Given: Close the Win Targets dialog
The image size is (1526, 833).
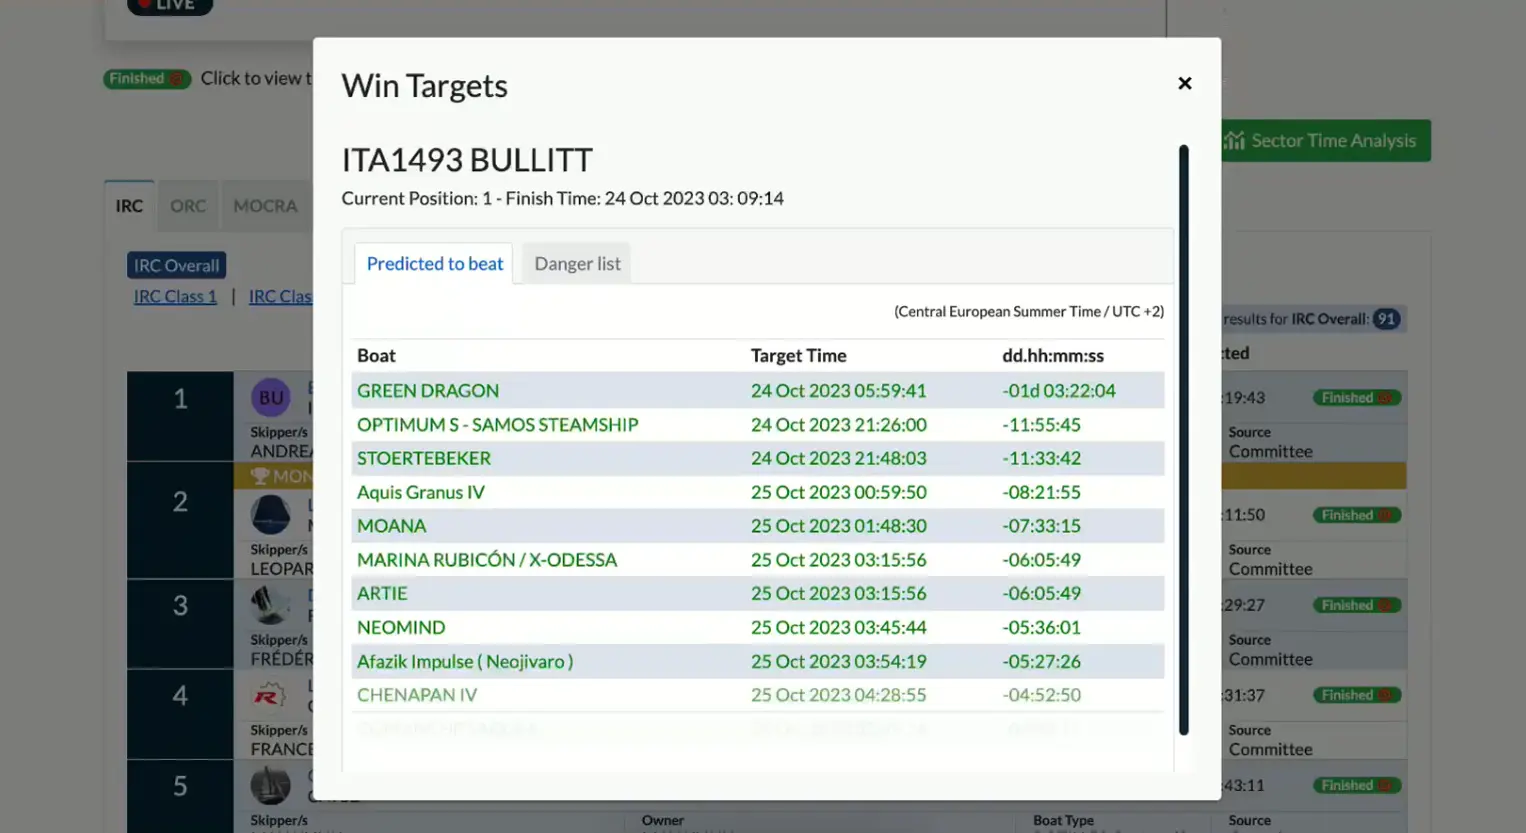Looking at the screenshot, I should [1184, 83].
